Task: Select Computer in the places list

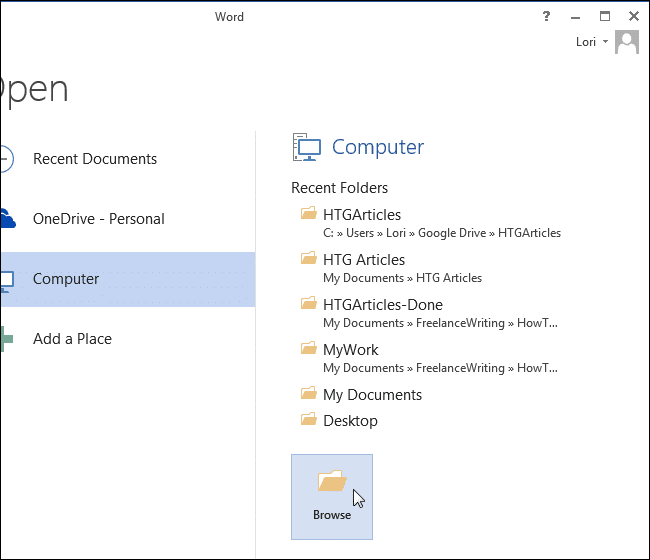Action: pos(66,279)
